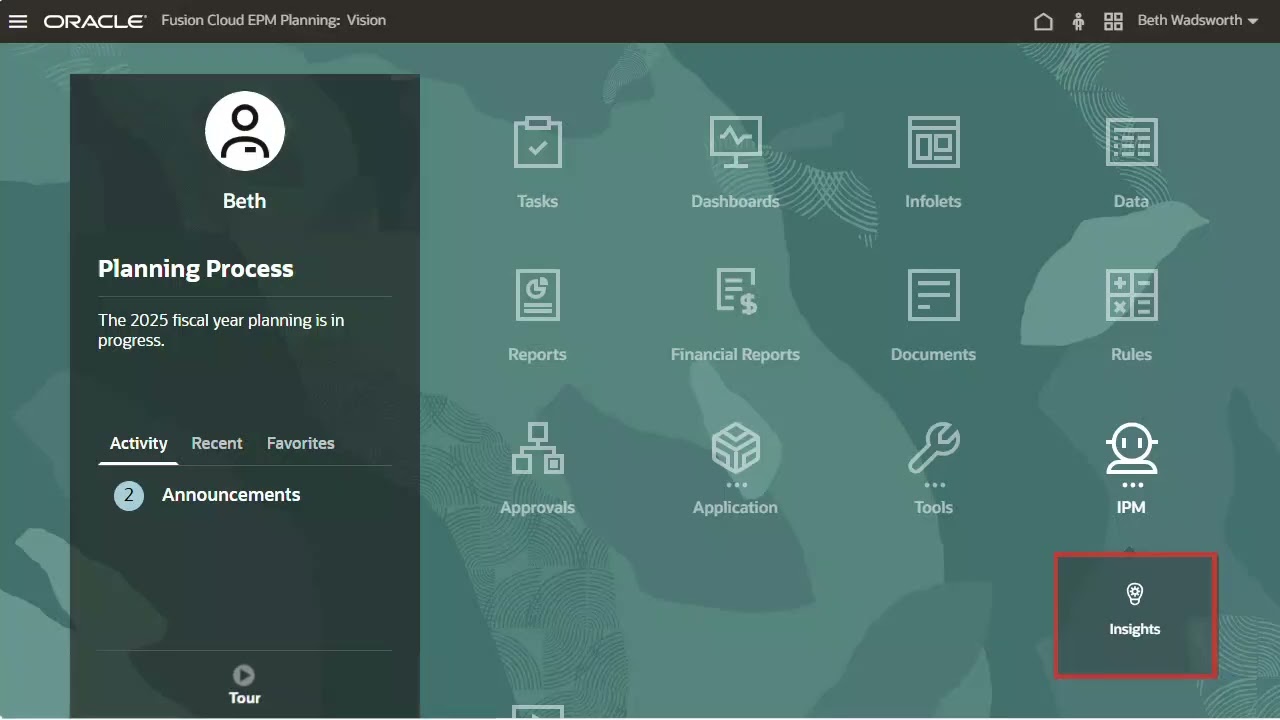1280x720 pixels.
Task: Switch to the Recent tab
Action: [x=217, y=443]
